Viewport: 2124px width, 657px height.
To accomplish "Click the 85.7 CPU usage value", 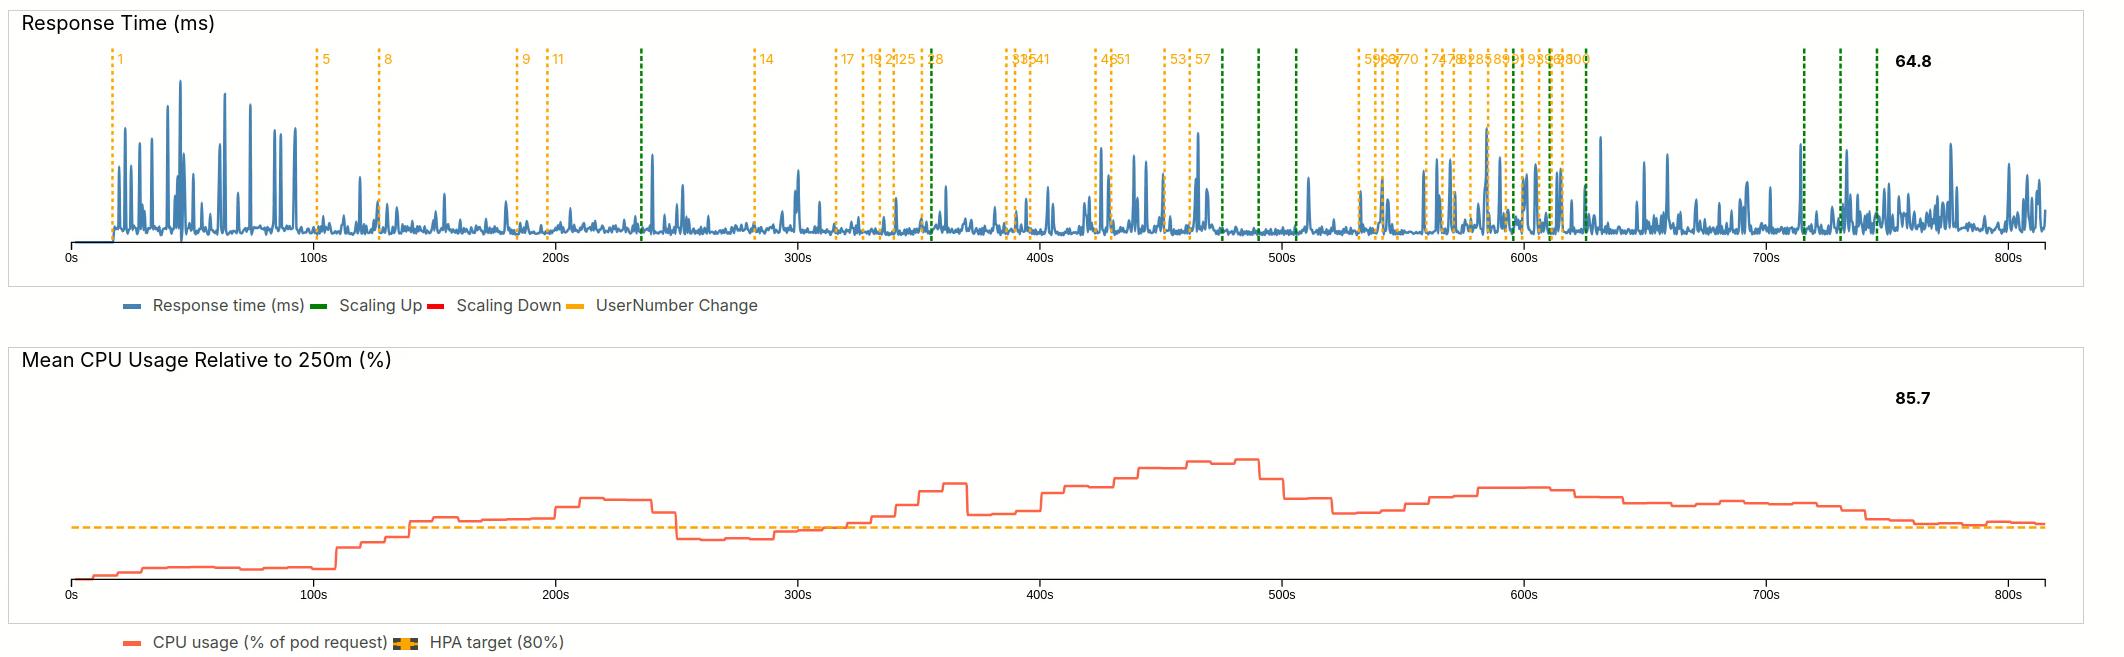I will (x=1912, y=399).
